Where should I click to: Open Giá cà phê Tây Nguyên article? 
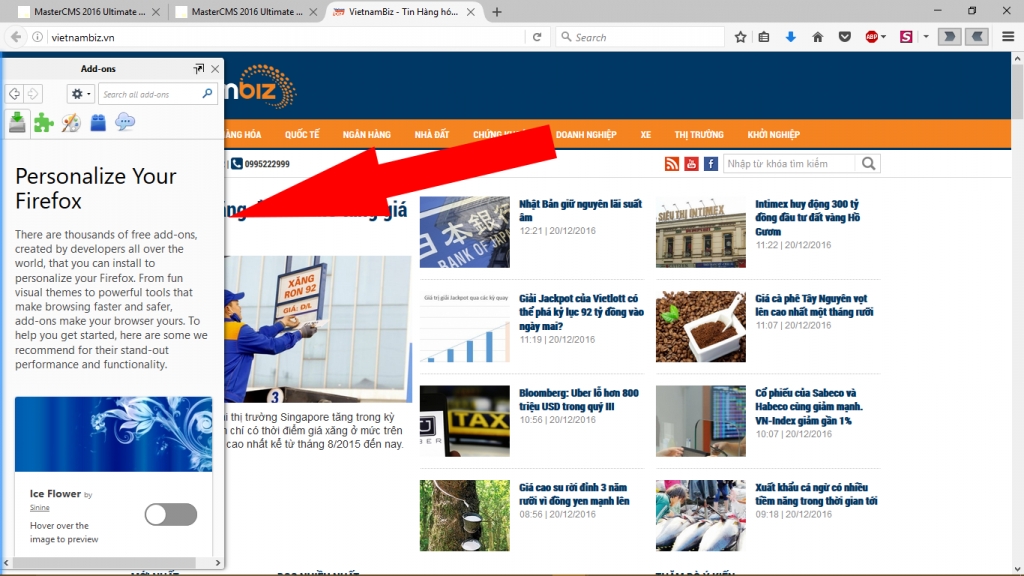pos(814,305)
